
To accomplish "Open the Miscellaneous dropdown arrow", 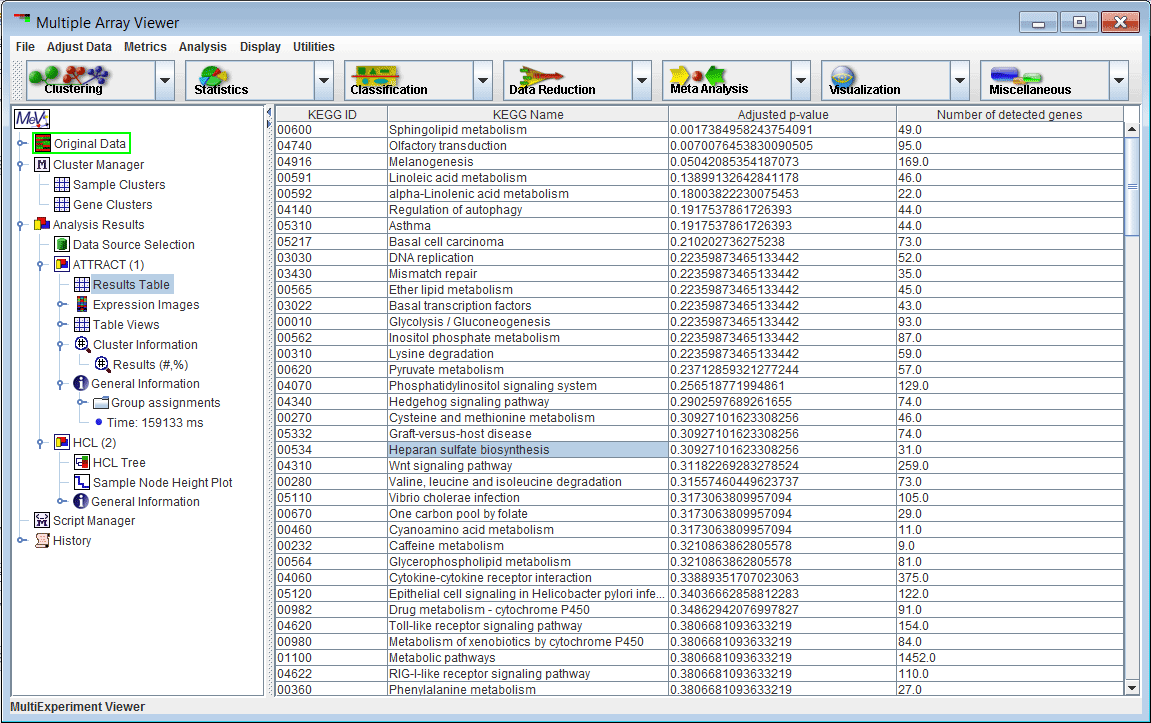I will 1119,80.
